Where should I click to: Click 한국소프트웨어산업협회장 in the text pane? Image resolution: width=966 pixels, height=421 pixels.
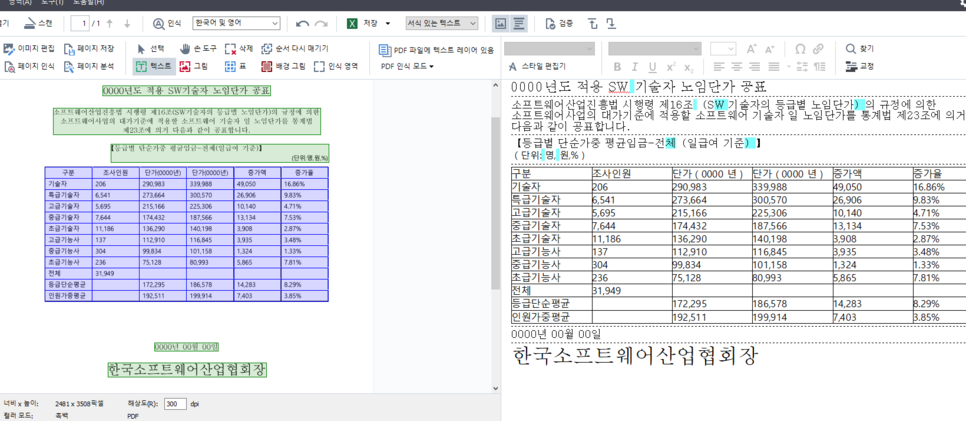click(x=635, y=356)
